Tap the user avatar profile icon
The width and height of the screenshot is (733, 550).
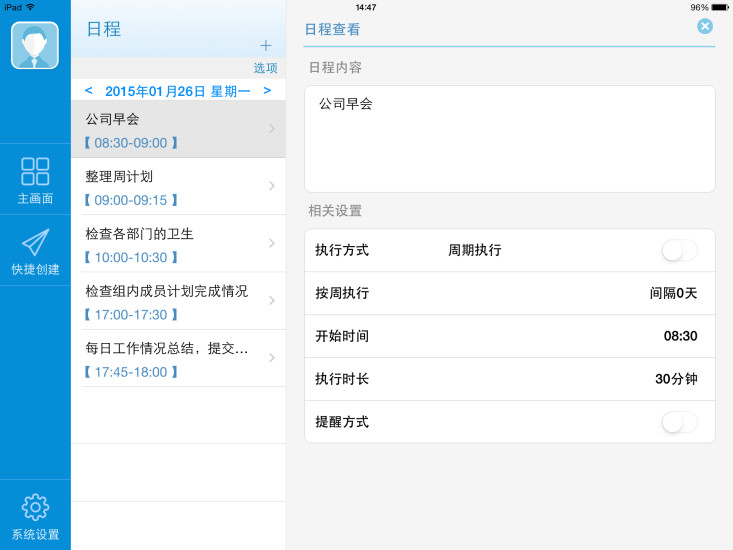point(35,46)
